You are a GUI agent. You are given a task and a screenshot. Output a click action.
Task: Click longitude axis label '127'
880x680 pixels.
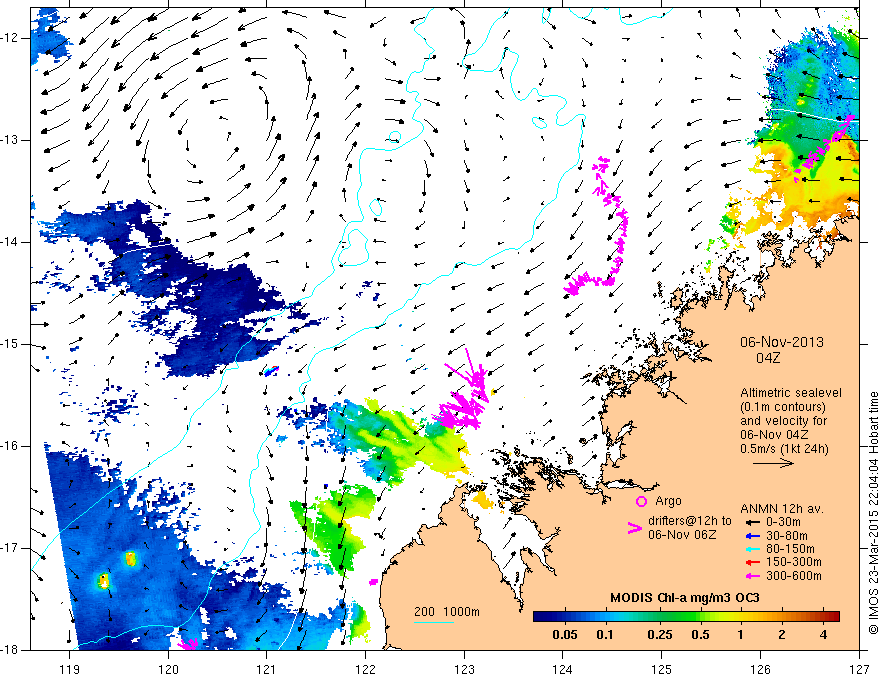click(x=859, y=669)
